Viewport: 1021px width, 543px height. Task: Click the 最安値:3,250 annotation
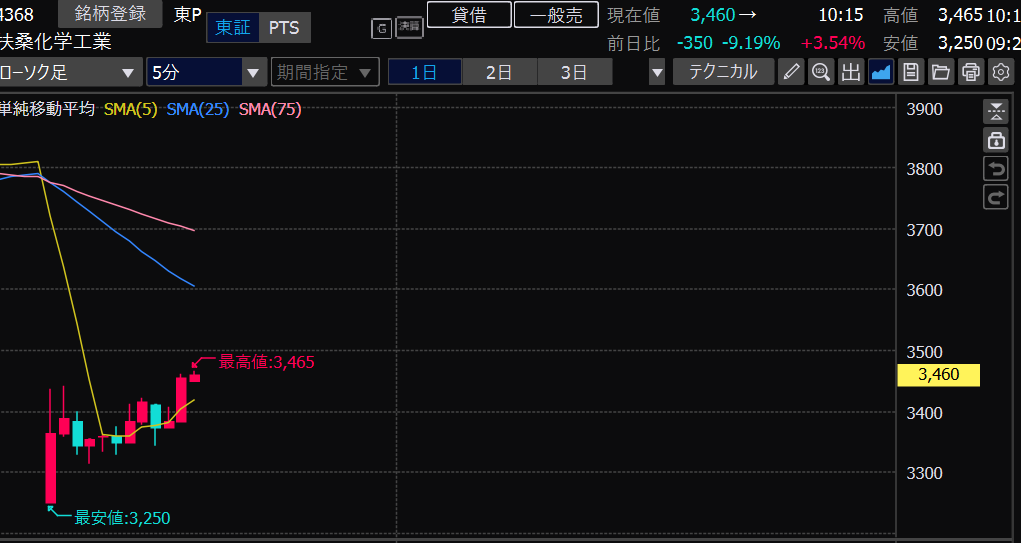(122, 518)
